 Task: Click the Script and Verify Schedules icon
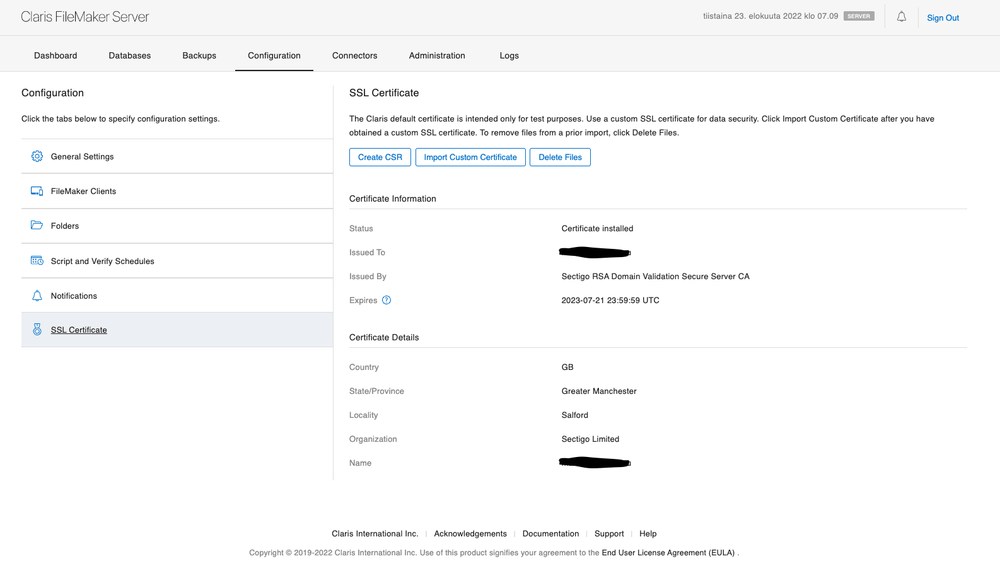click(x=37, y=260)
